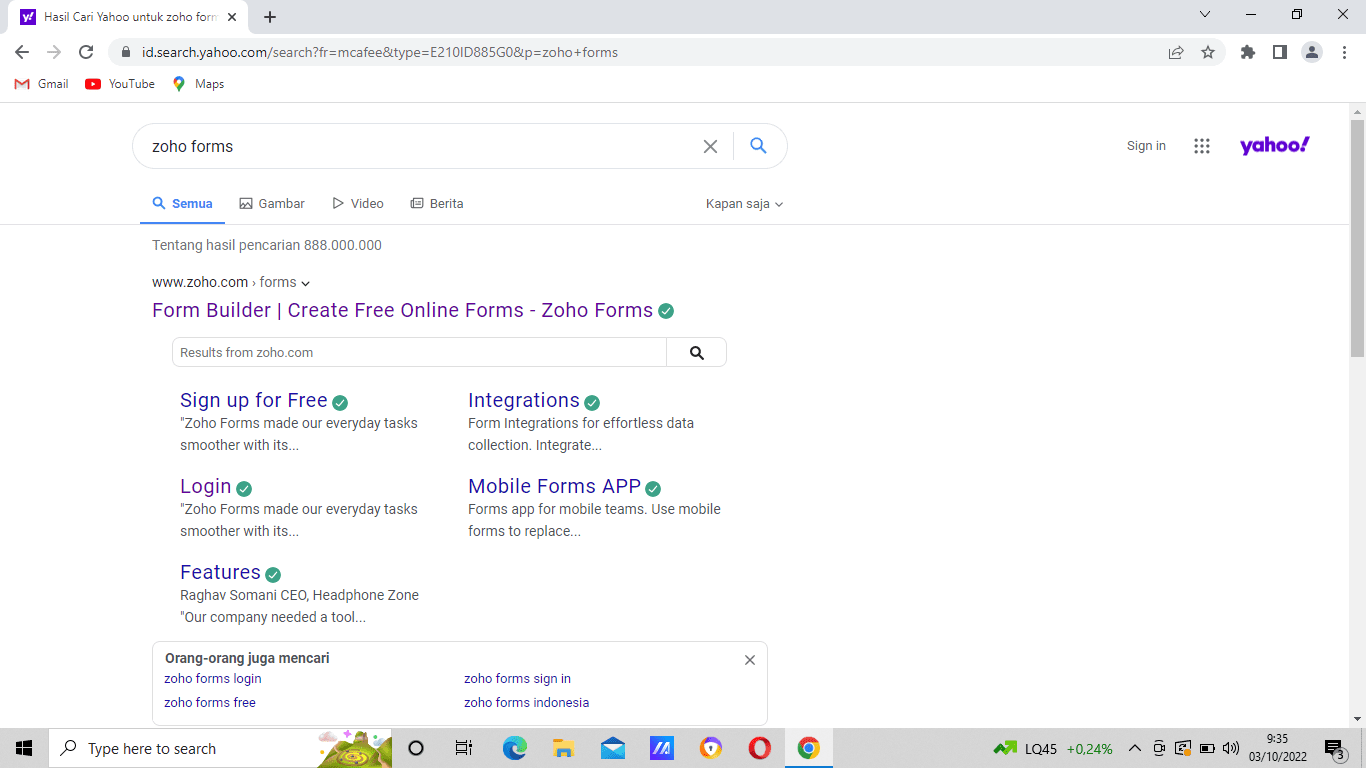The image size is (1366, 768).
Task: Open a new browser tab
Action: [x=270, y=17]
